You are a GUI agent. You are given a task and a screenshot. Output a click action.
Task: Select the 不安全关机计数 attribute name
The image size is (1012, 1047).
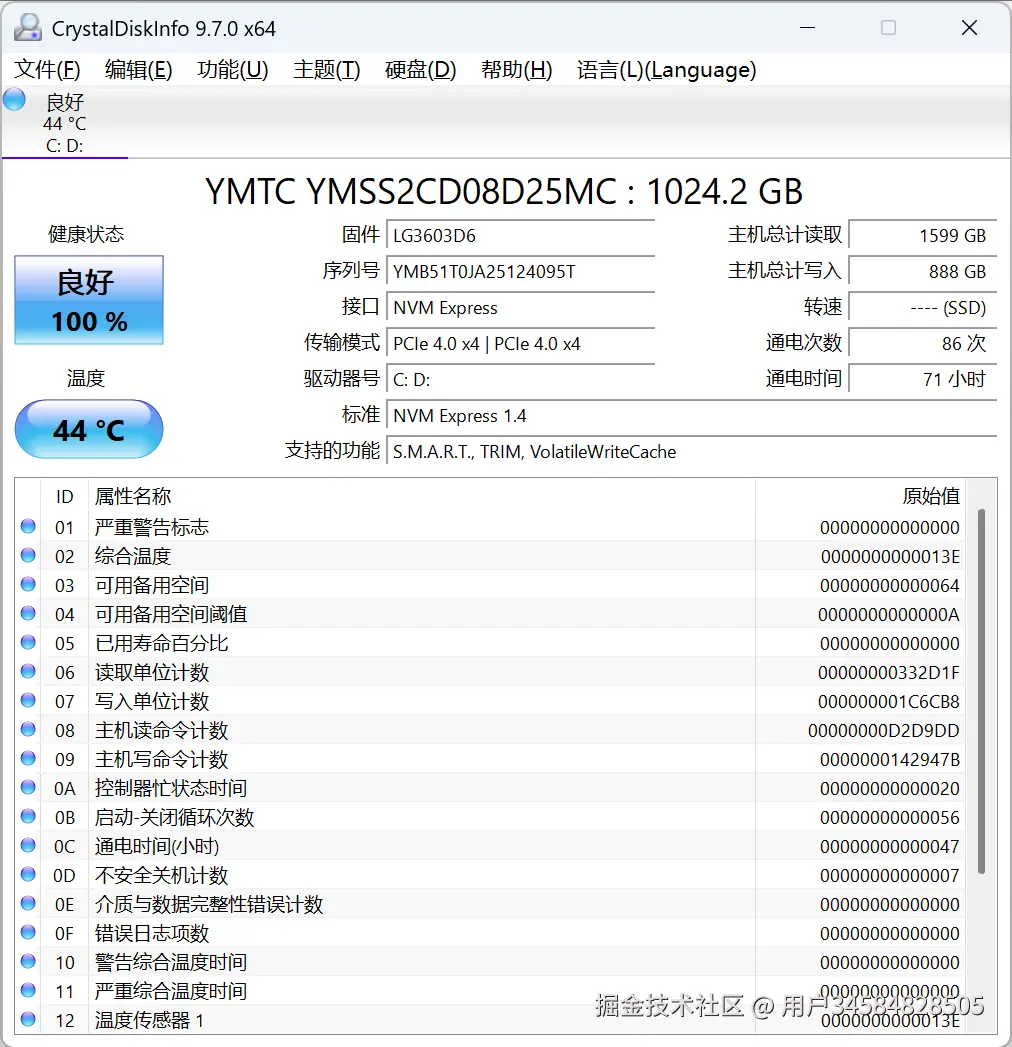click(162, 875)
